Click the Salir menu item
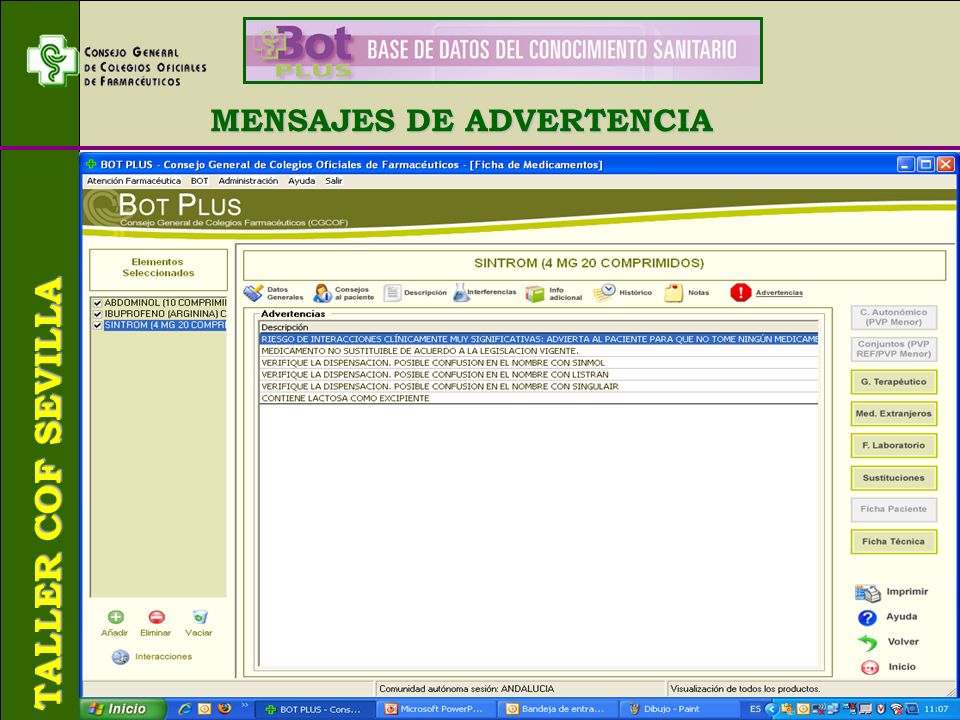960x720 pixels. tap(334, 181)
